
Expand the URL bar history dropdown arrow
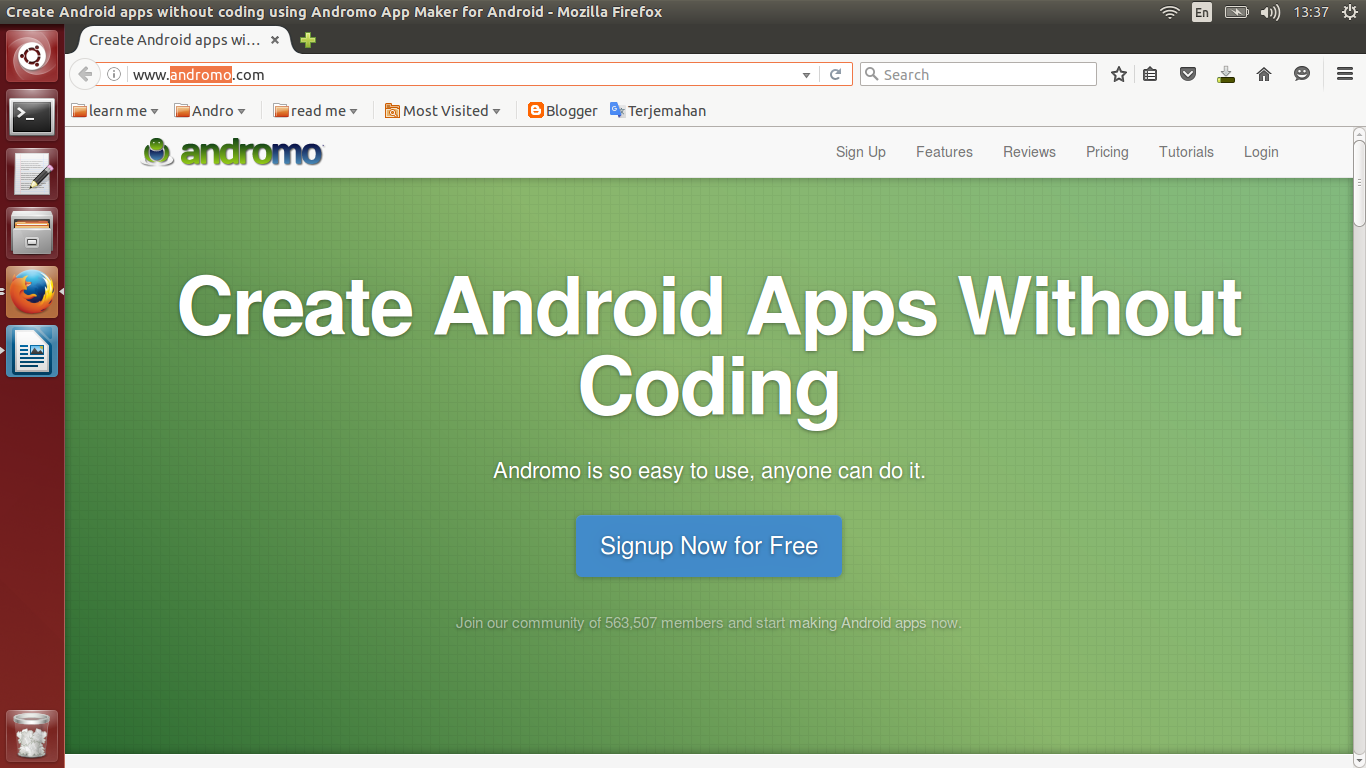click(x=807, y=75)
